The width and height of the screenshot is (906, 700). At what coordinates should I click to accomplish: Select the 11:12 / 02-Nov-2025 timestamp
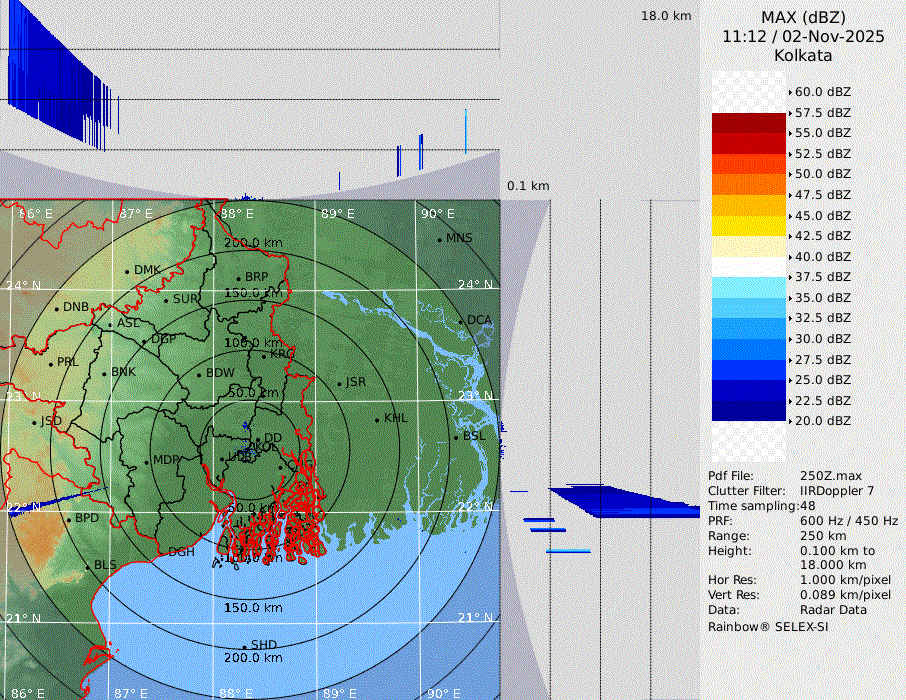pyautogui.click(x=803, y=36)
